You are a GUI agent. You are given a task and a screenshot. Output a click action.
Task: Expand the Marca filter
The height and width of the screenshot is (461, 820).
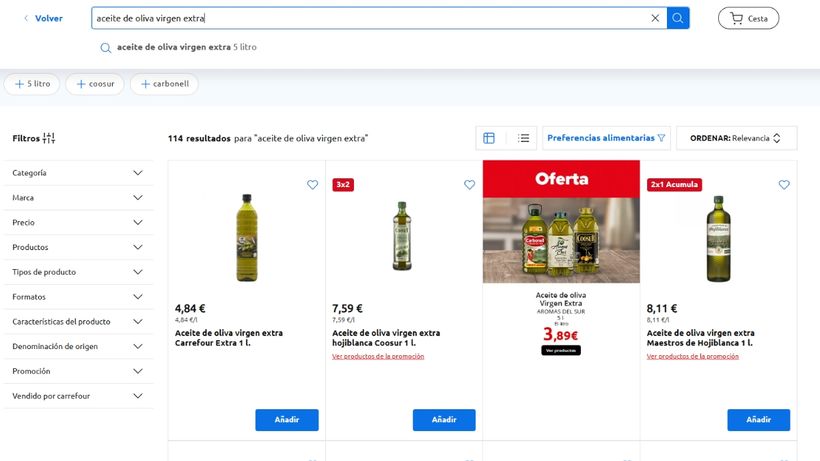pyautogui.click(x=78, y=198)
